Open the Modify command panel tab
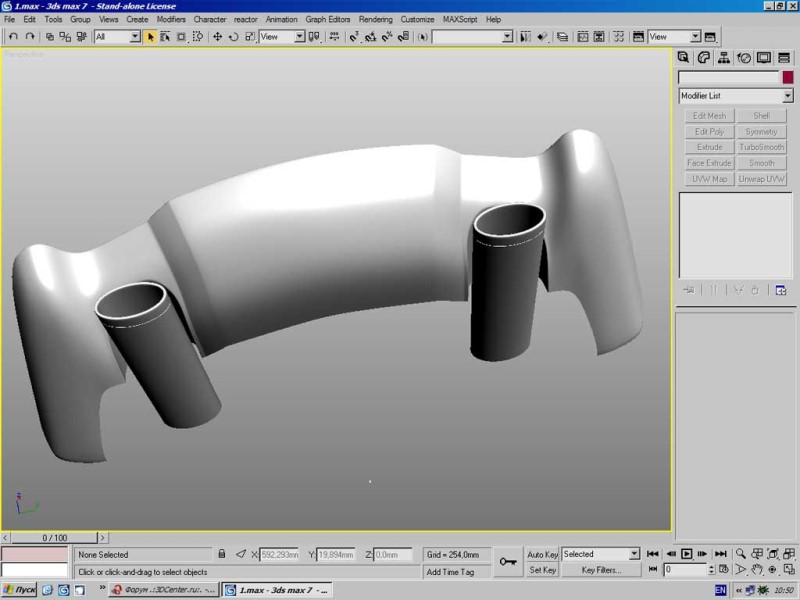This screenshot has width=800, height=600. (704, 58)
